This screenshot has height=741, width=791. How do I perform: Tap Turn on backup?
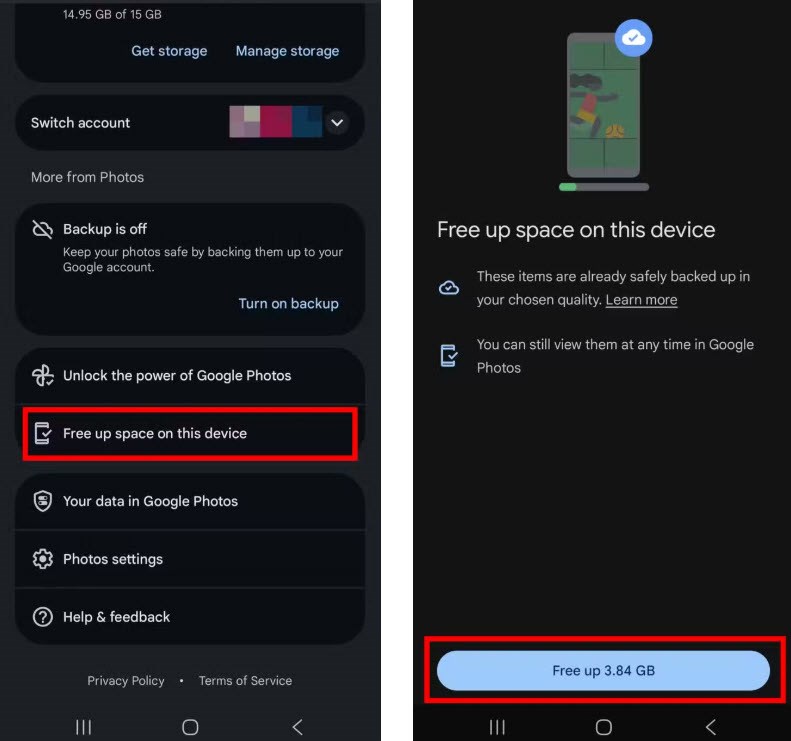point(289,303)
